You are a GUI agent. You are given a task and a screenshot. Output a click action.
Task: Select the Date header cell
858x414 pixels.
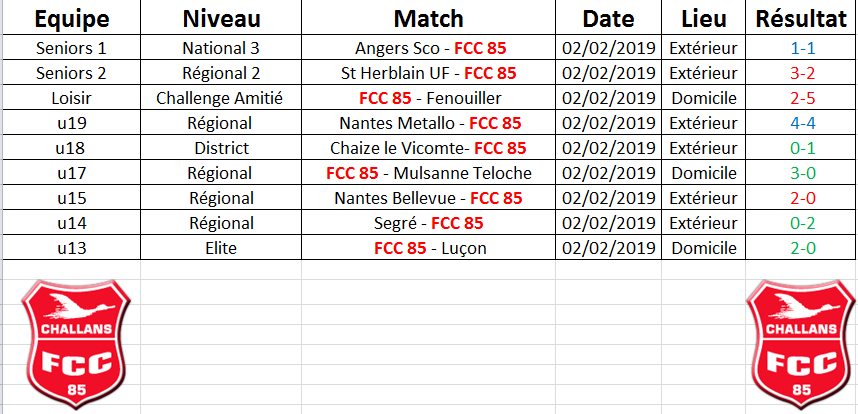point(608,19)
